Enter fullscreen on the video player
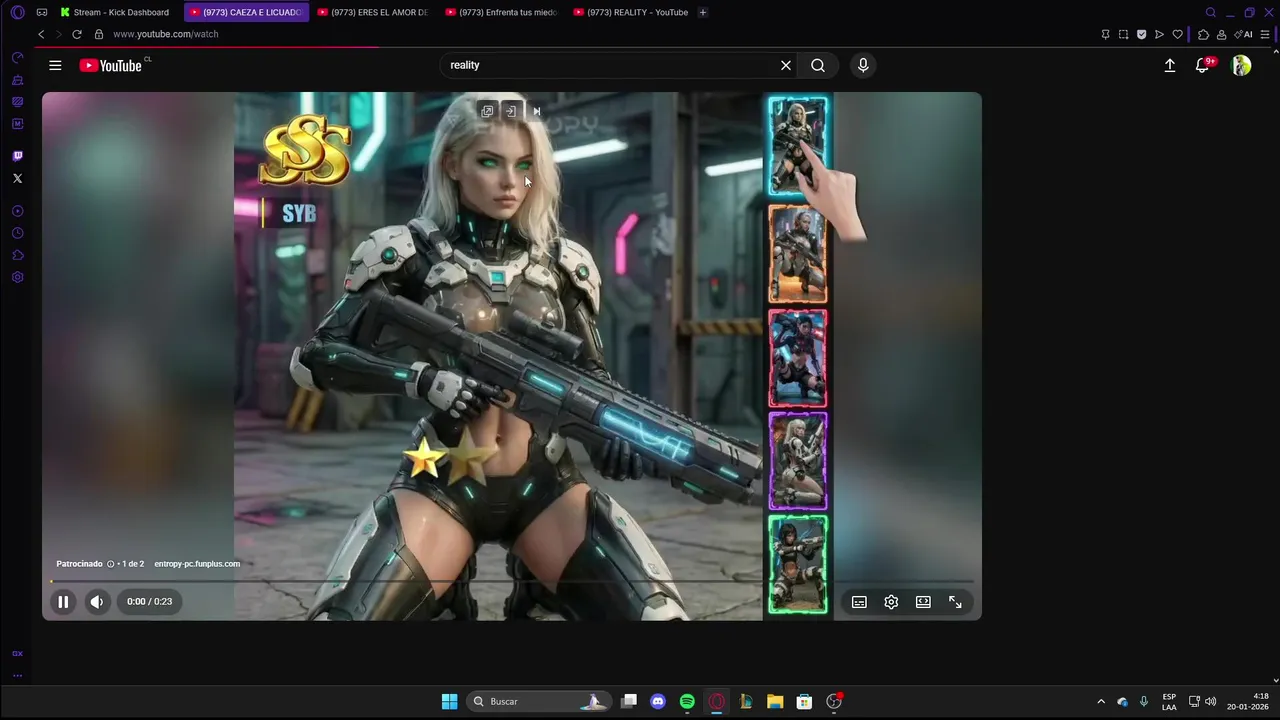The image size is (1280, 720). point(955,602)
